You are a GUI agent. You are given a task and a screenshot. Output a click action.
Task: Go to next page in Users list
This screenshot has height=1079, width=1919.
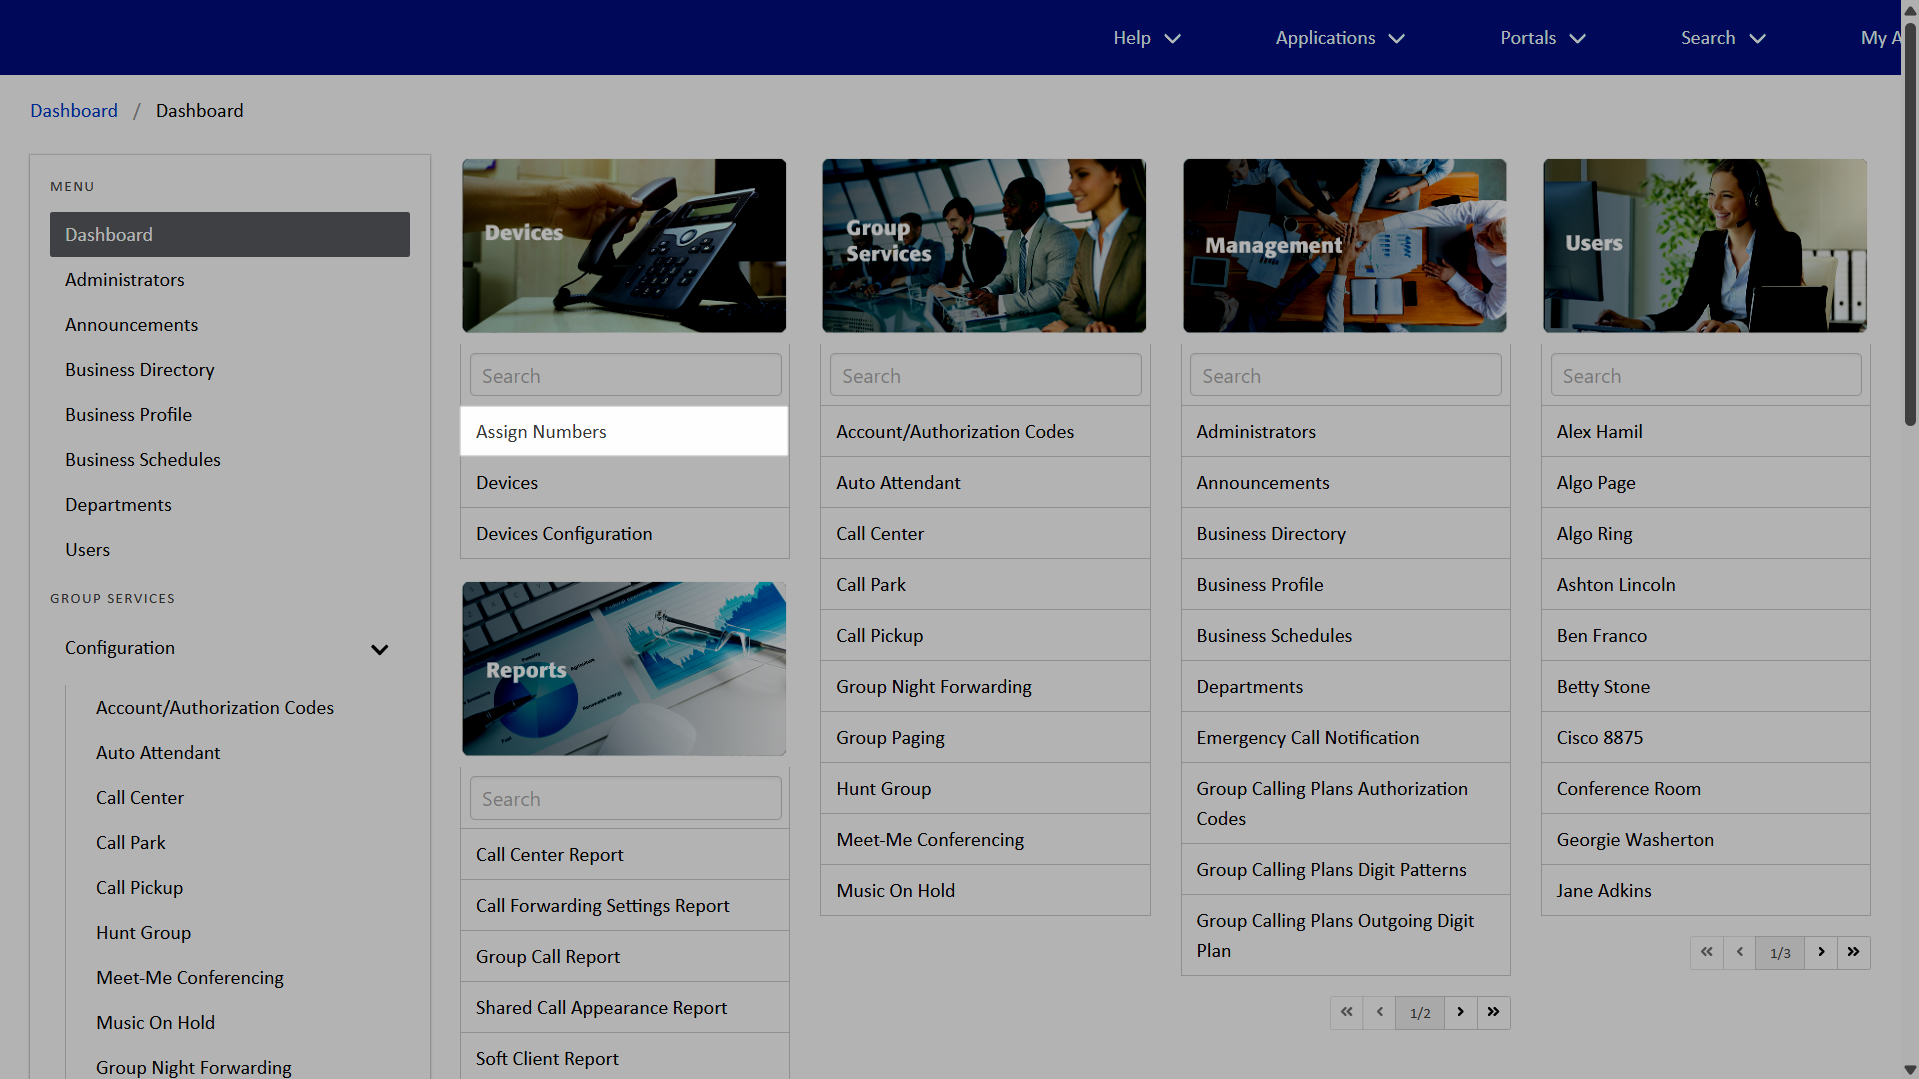tap(1821, 952)
